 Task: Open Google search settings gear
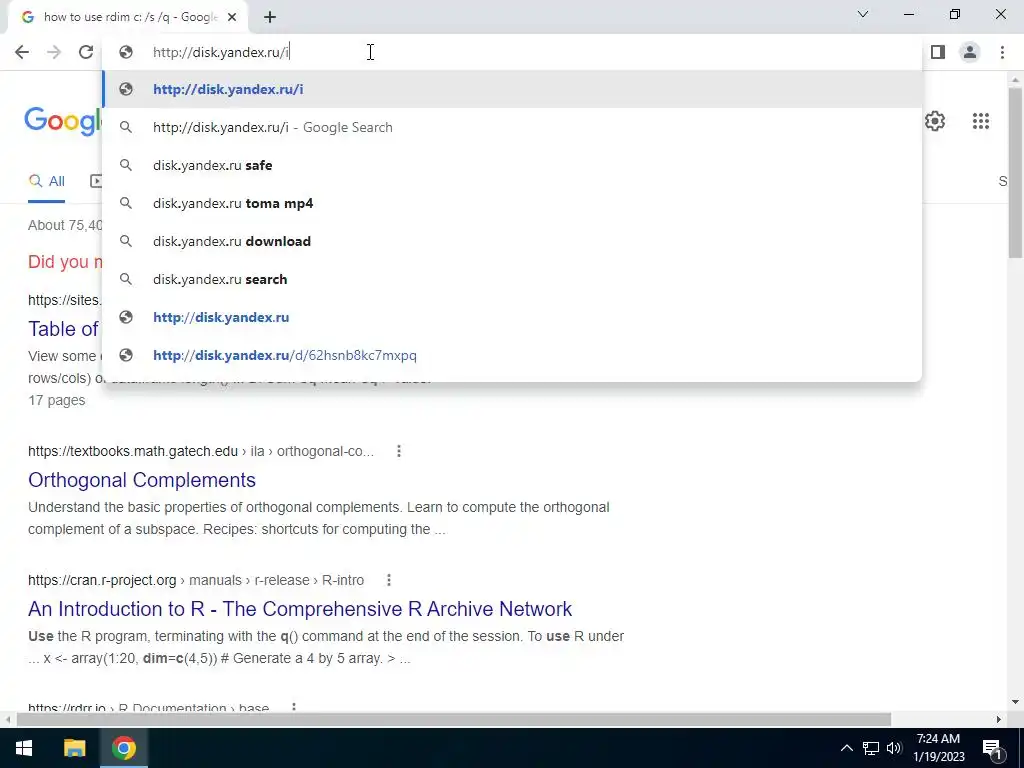[935, 121]
